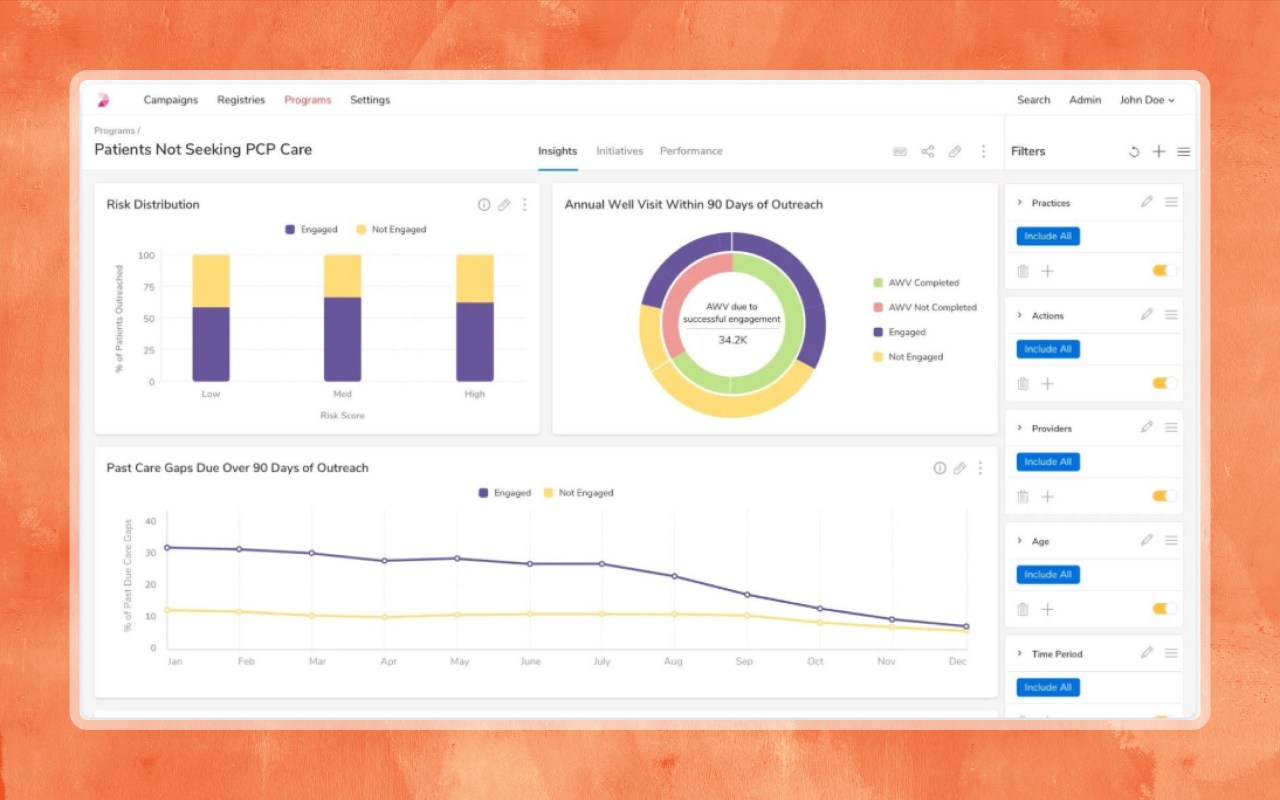Click the Engaged legend swatch in Risk Distribution
The image size is (1280, 800).
pos(290,230)
